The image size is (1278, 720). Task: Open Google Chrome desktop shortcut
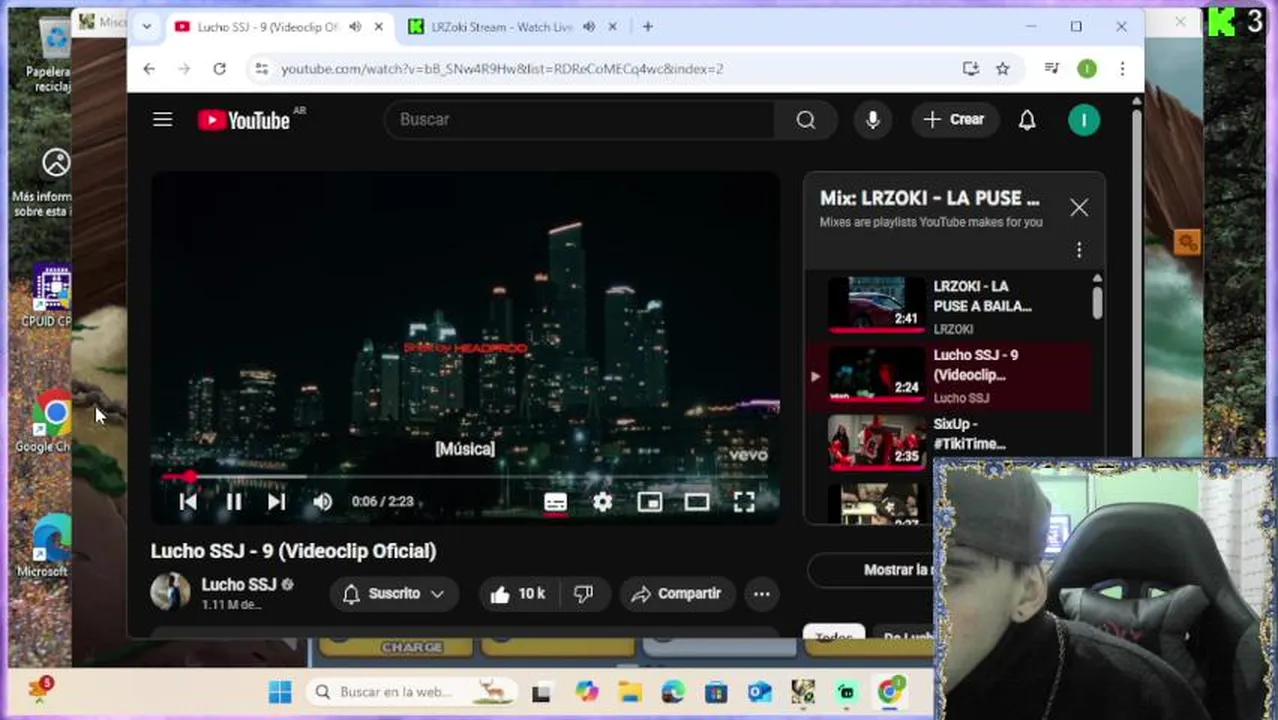(50, 422)
